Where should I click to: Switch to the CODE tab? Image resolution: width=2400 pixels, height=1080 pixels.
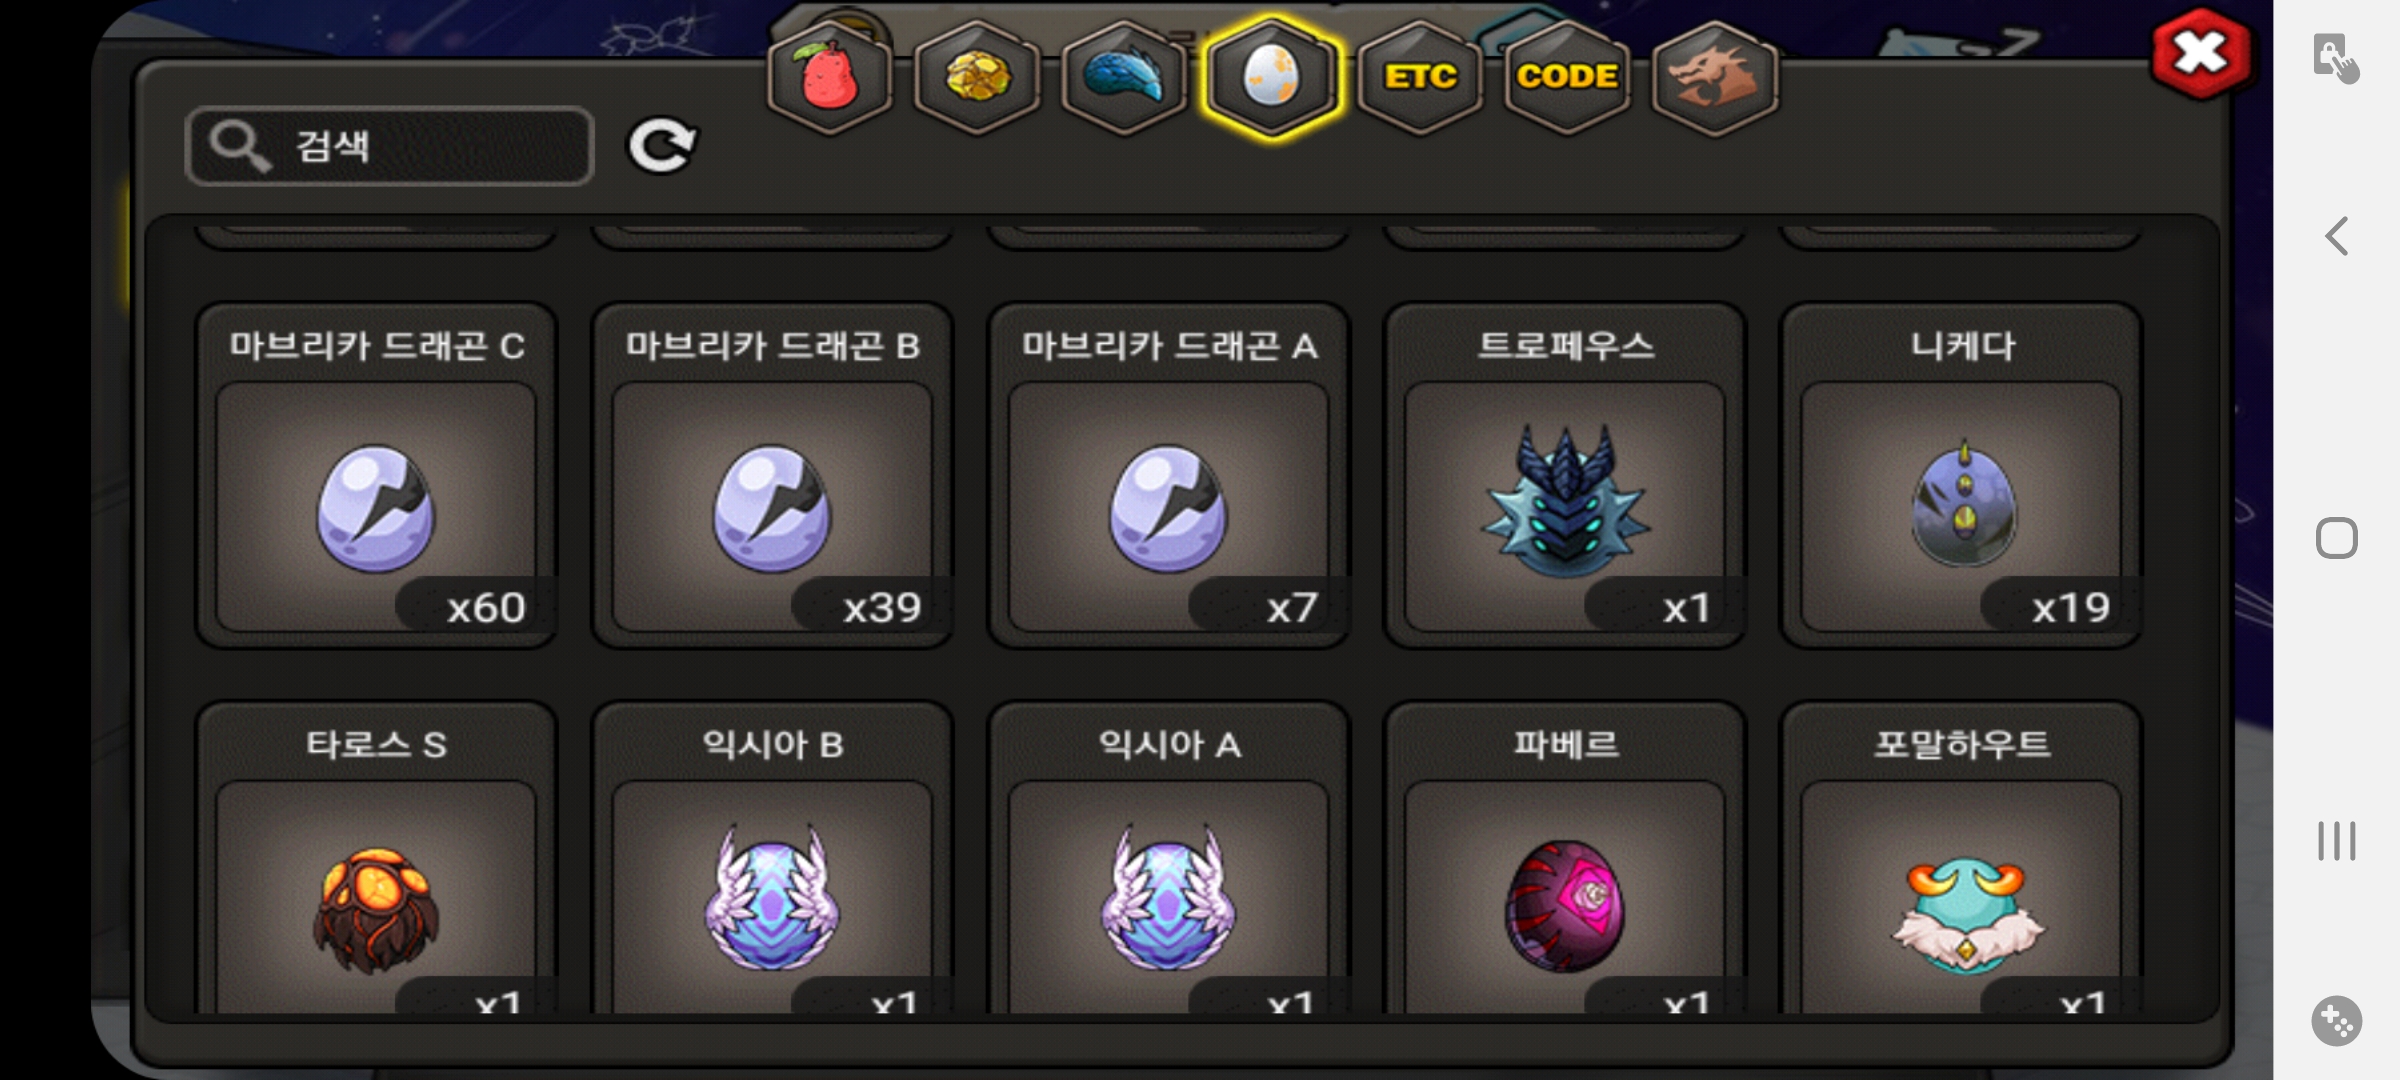[1566, 78]
